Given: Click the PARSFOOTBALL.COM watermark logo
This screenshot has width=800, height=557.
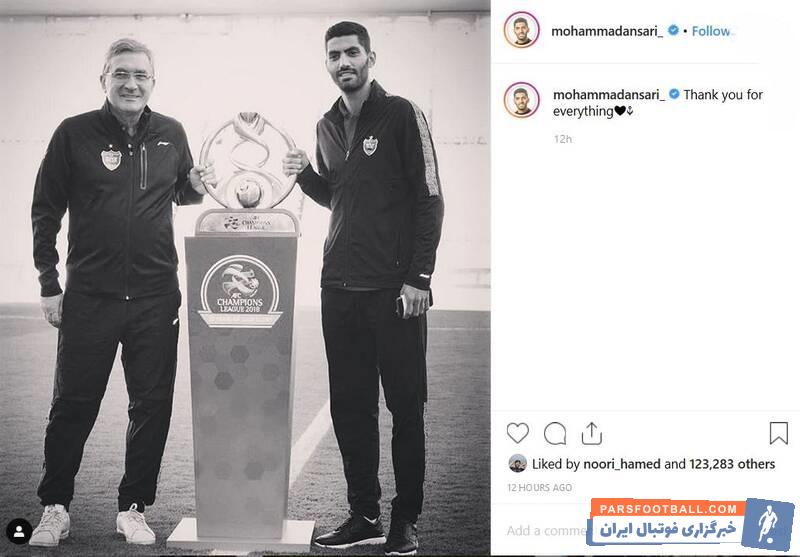Looking at the screenshot, I should (x=690, y=523).
